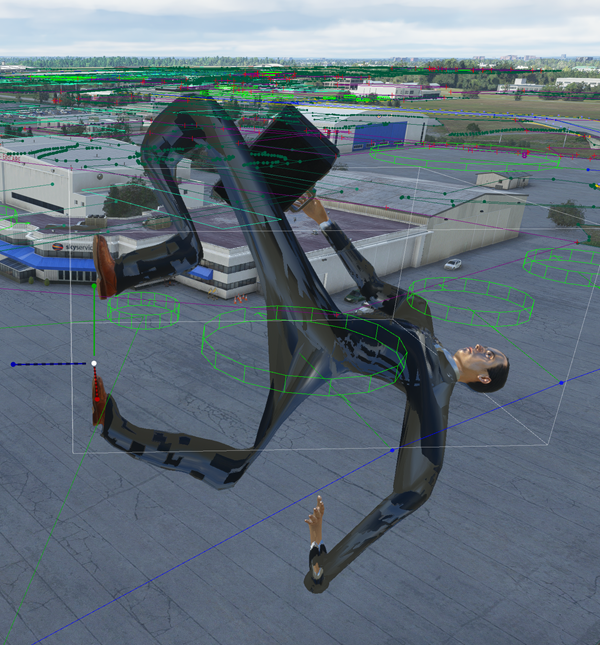This screenshot has width=600, height=645.
Task: Select the small green wireframe cylinder beside the gizmo
Action: click(144, 309)
